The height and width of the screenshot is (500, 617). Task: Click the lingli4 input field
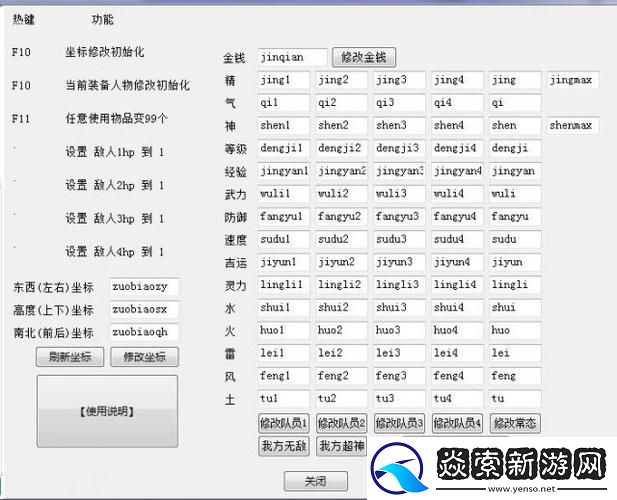[x=457, y=285]
